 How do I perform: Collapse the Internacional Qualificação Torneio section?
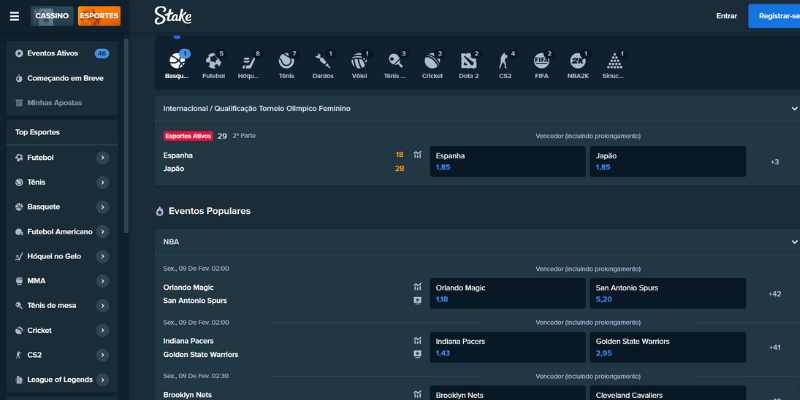(x=794, y=109)
